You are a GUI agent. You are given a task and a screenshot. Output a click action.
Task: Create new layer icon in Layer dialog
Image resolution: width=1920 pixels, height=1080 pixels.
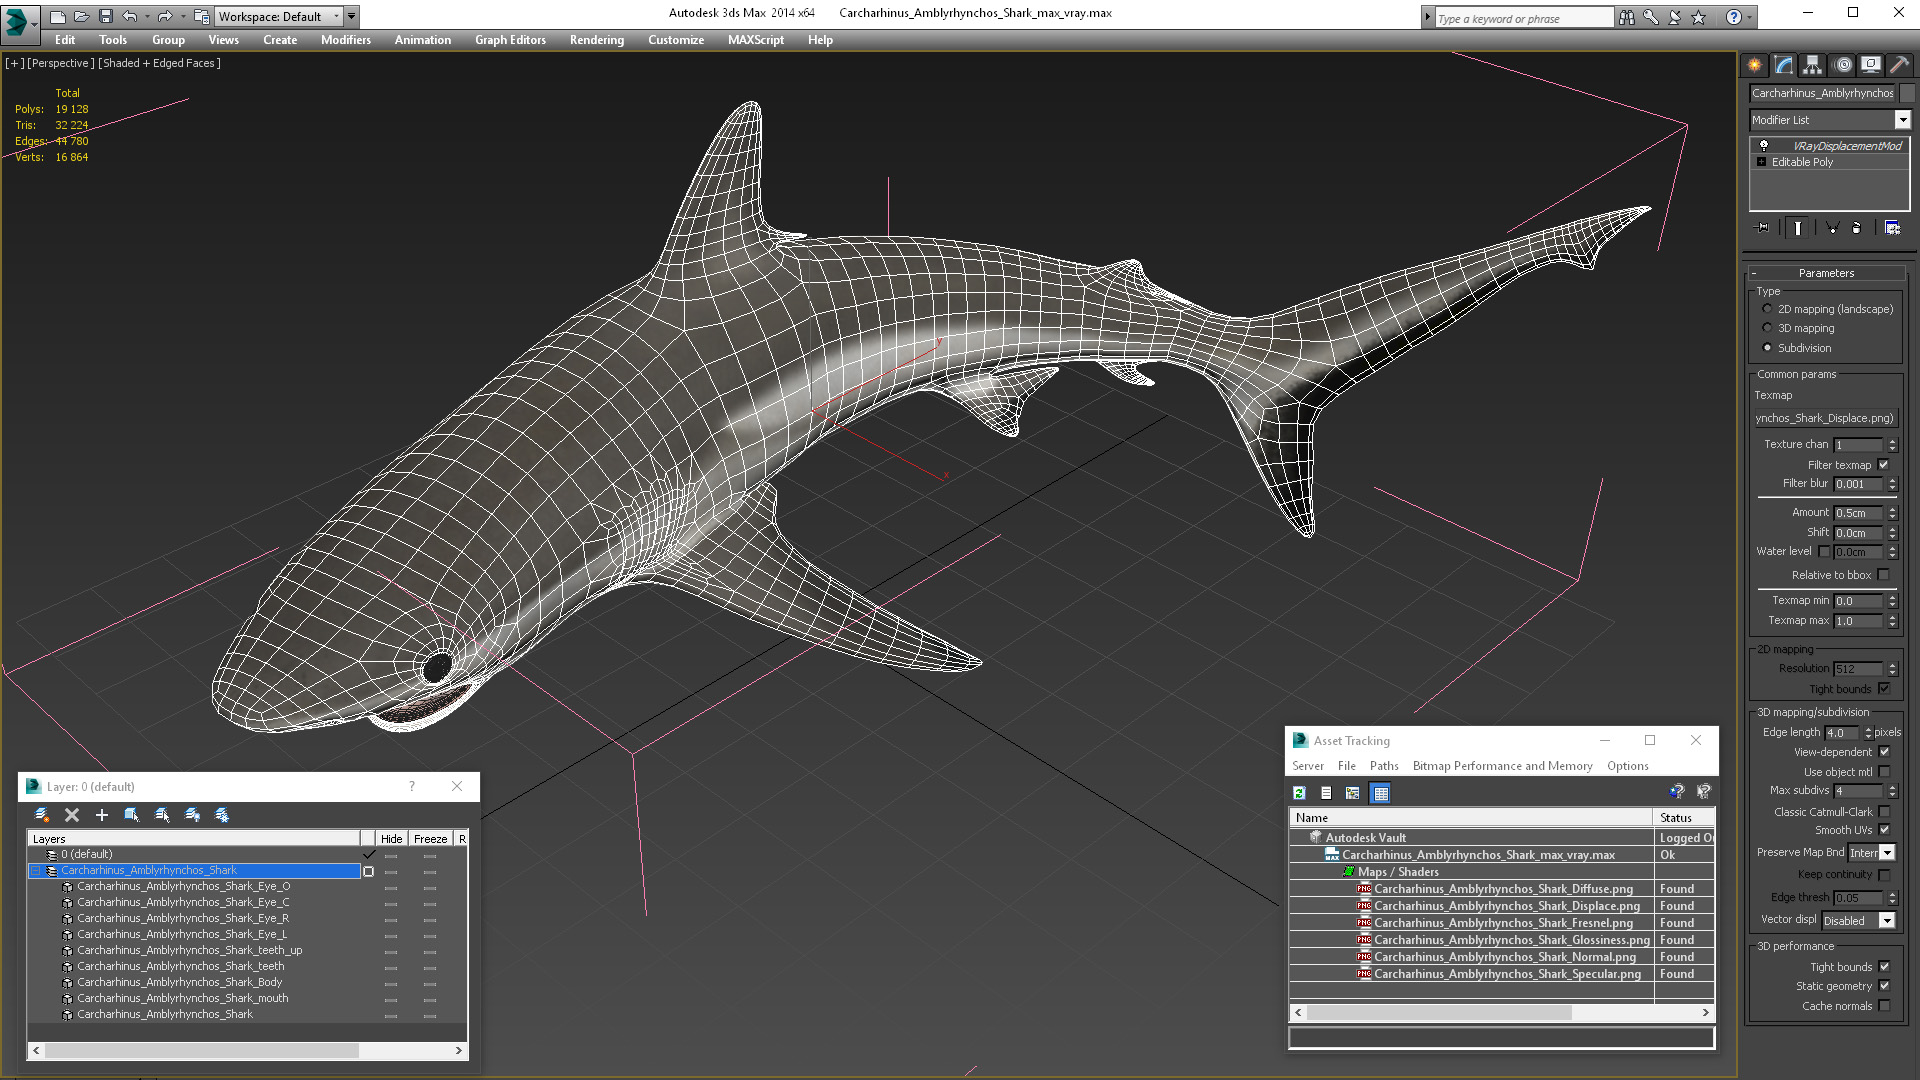tap(42, 815)
